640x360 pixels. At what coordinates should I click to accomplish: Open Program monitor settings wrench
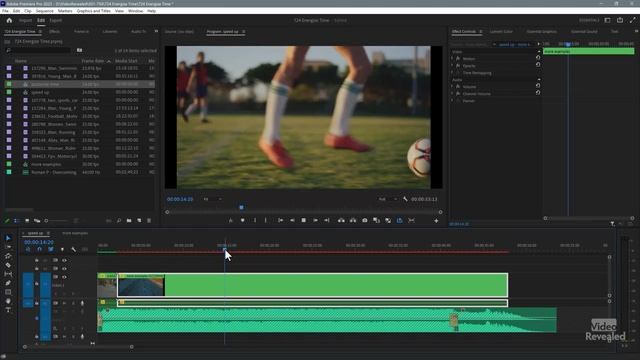pos(405,199)
